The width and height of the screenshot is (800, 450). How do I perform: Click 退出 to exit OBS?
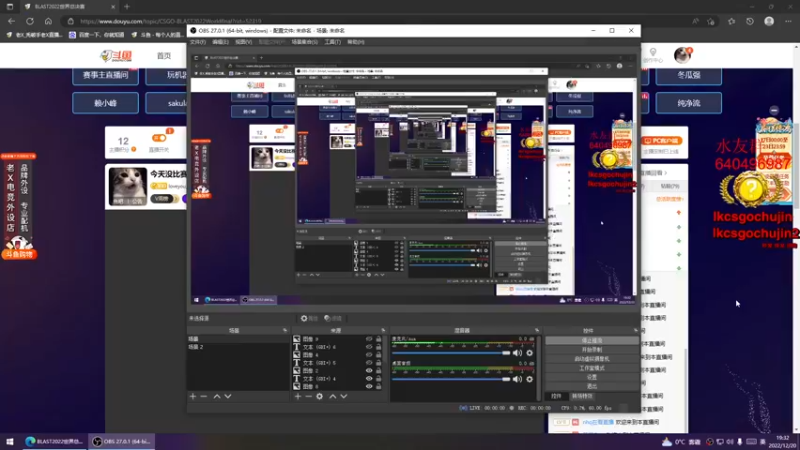[x=592, y=386]
